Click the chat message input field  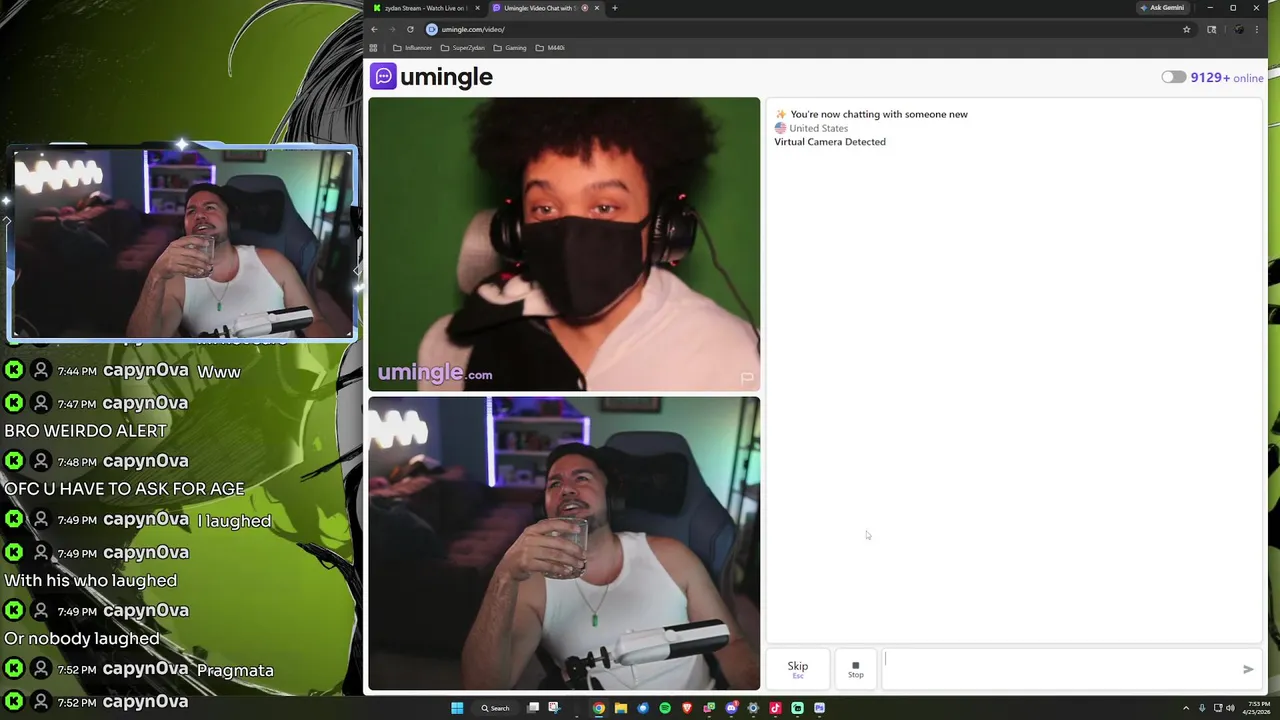pyautogui.click(x=1060, y=669)
